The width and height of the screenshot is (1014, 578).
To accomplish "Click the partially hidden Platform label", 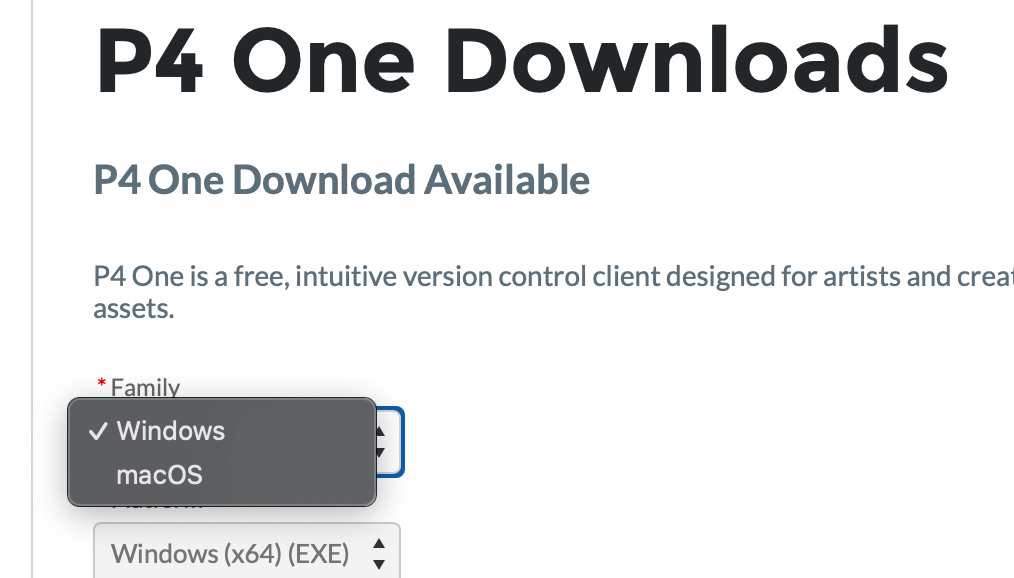I will 156,508.
